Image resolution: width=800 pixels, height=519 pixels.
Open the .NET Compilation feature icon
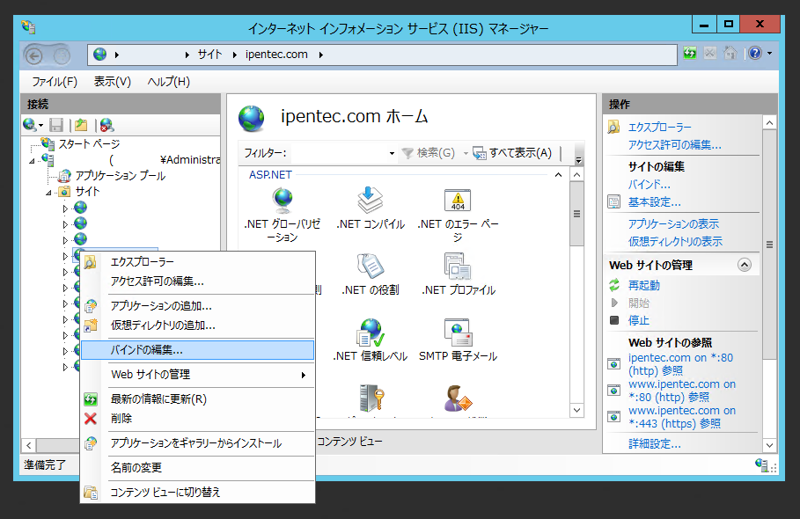tap(370, 200)
